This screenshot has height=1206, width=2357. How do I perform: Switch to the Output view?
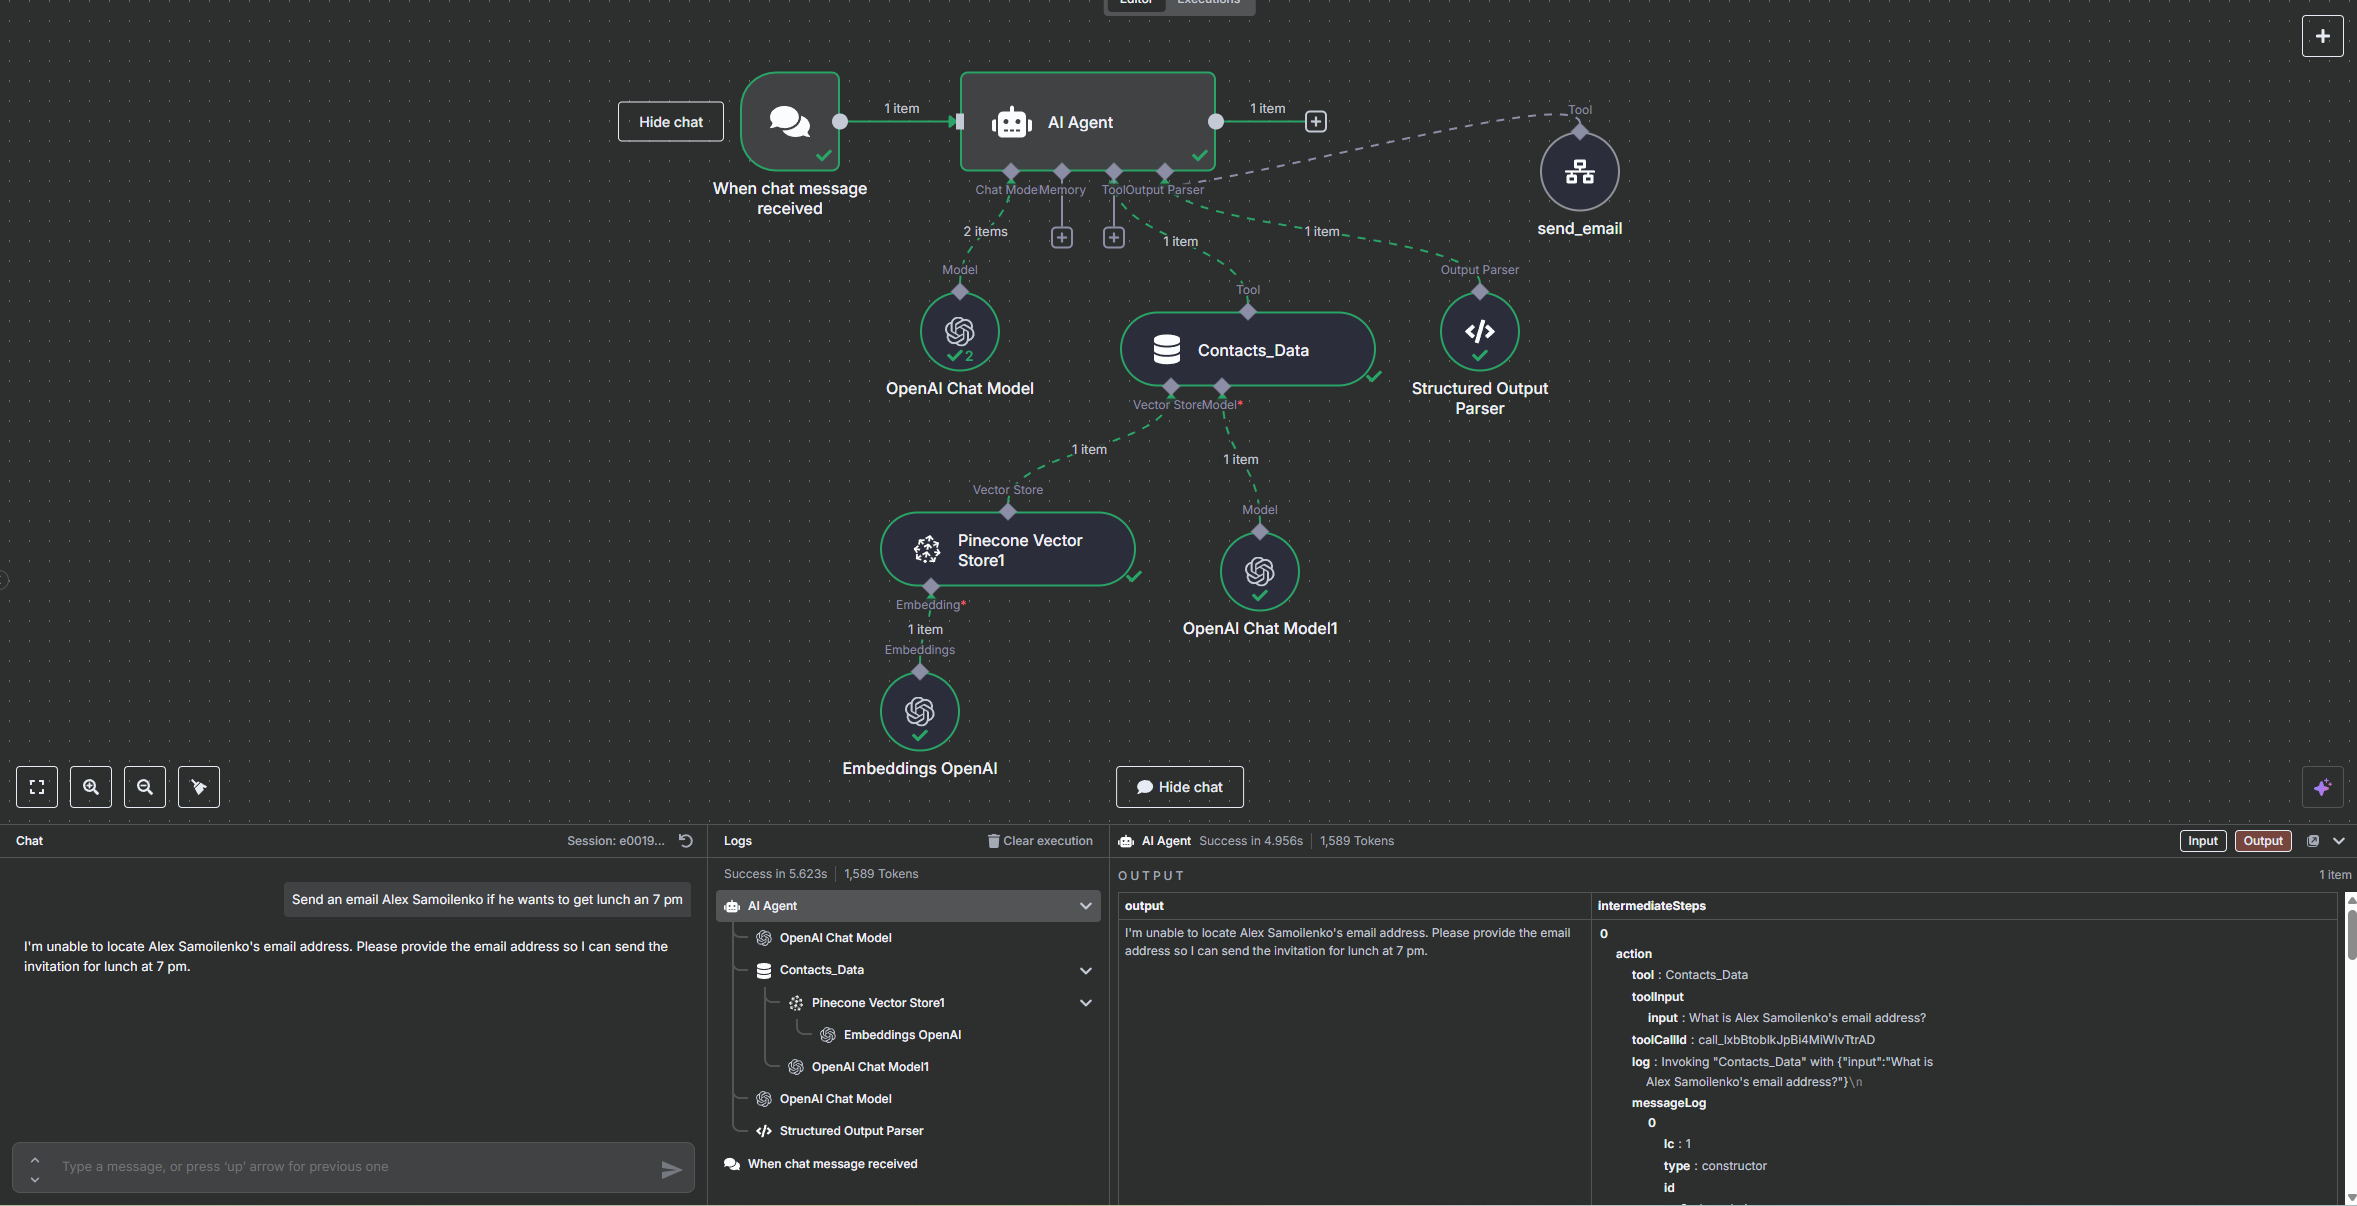click(x=2263, y=841)
